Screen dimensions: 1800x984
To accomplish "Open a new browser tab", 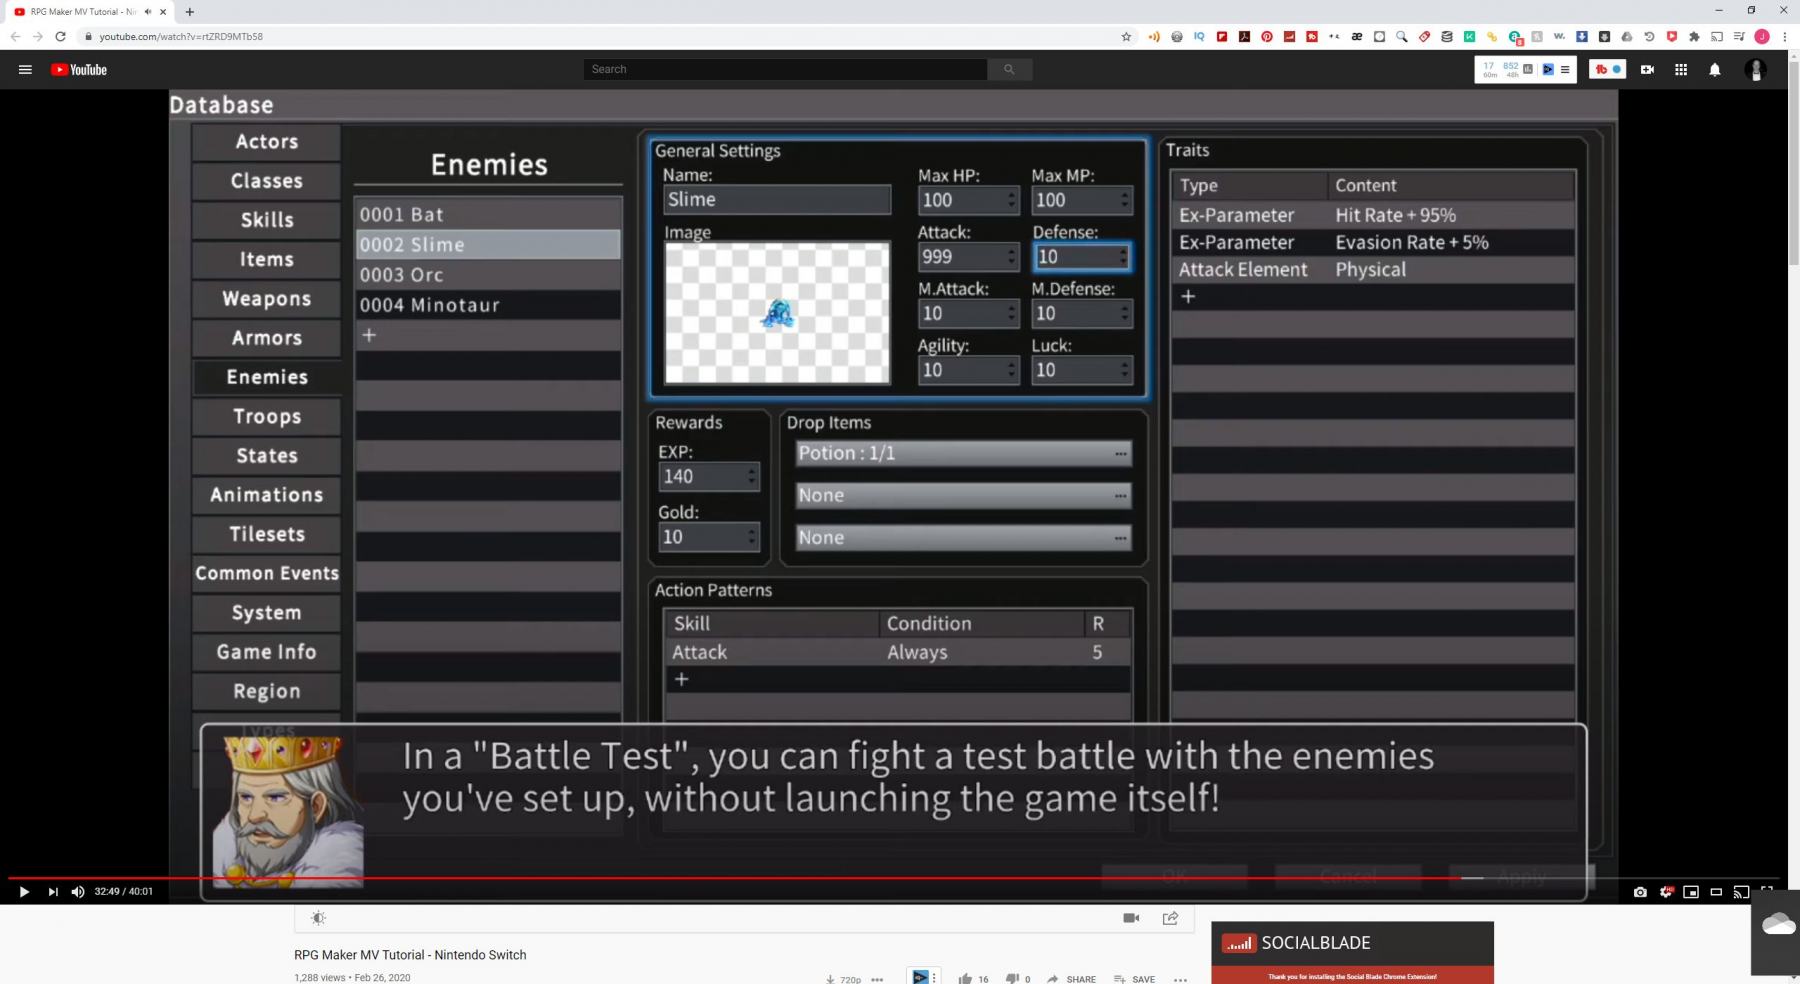I will coord(190,12).
